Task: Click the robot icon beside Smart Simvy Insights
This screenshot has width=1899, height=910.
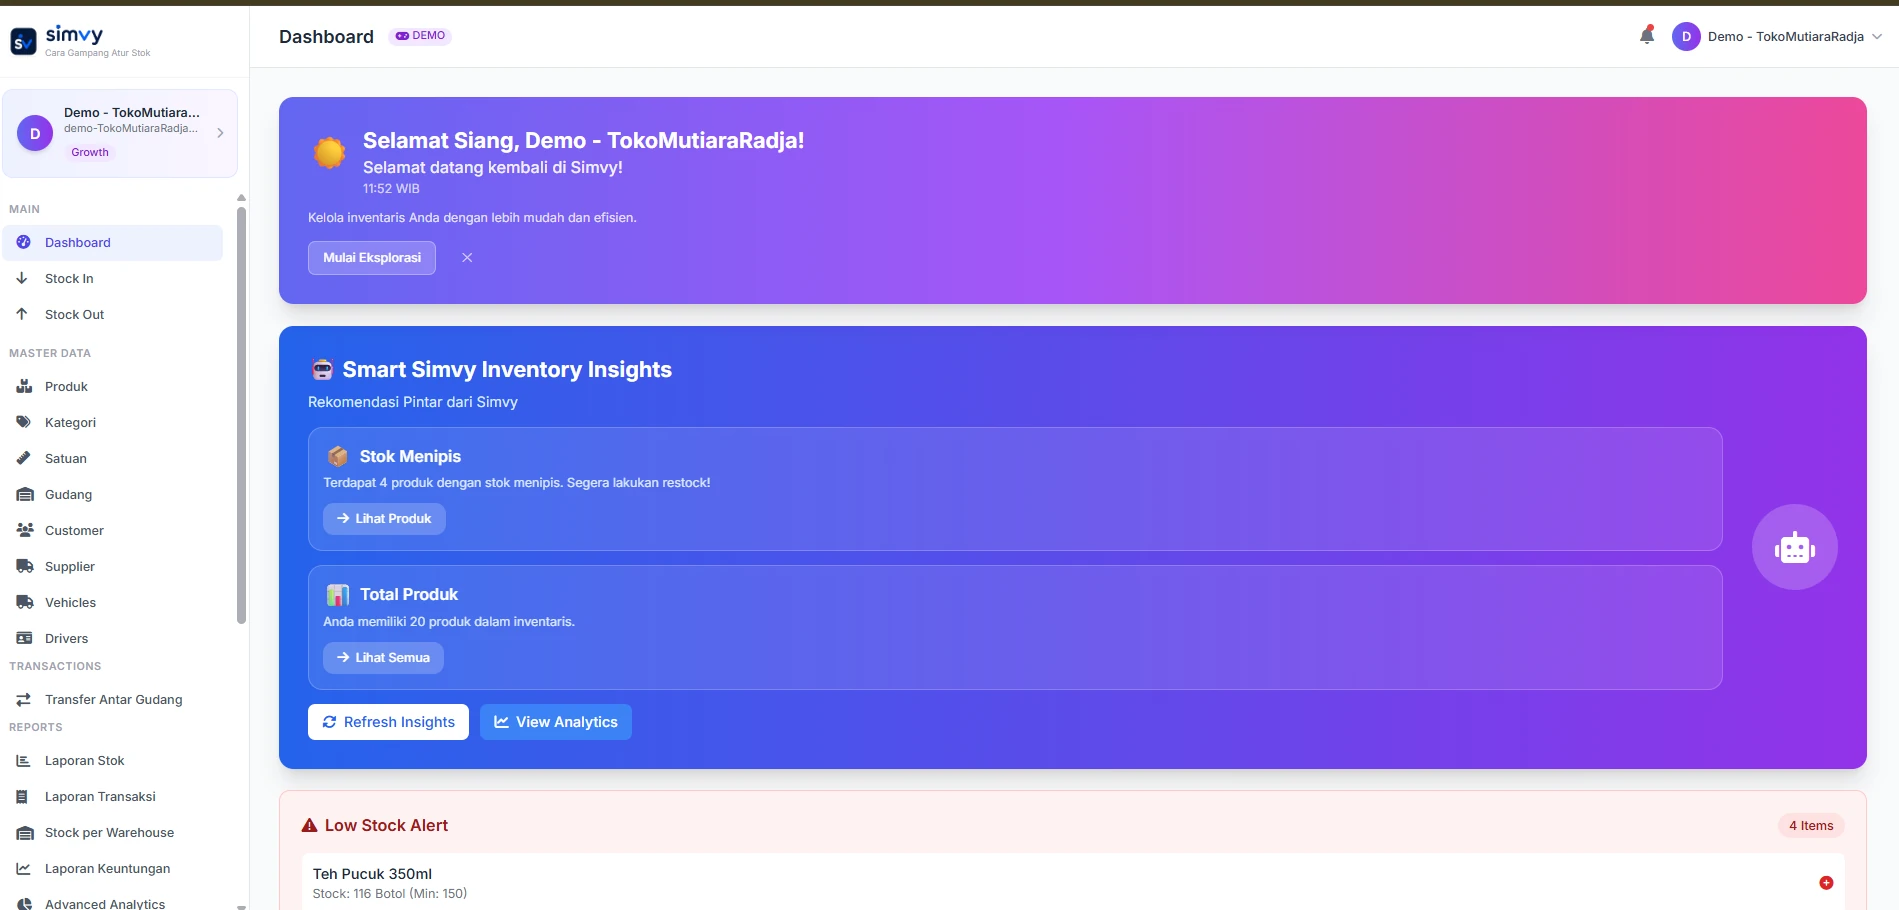Action: (x=322, y=370)
